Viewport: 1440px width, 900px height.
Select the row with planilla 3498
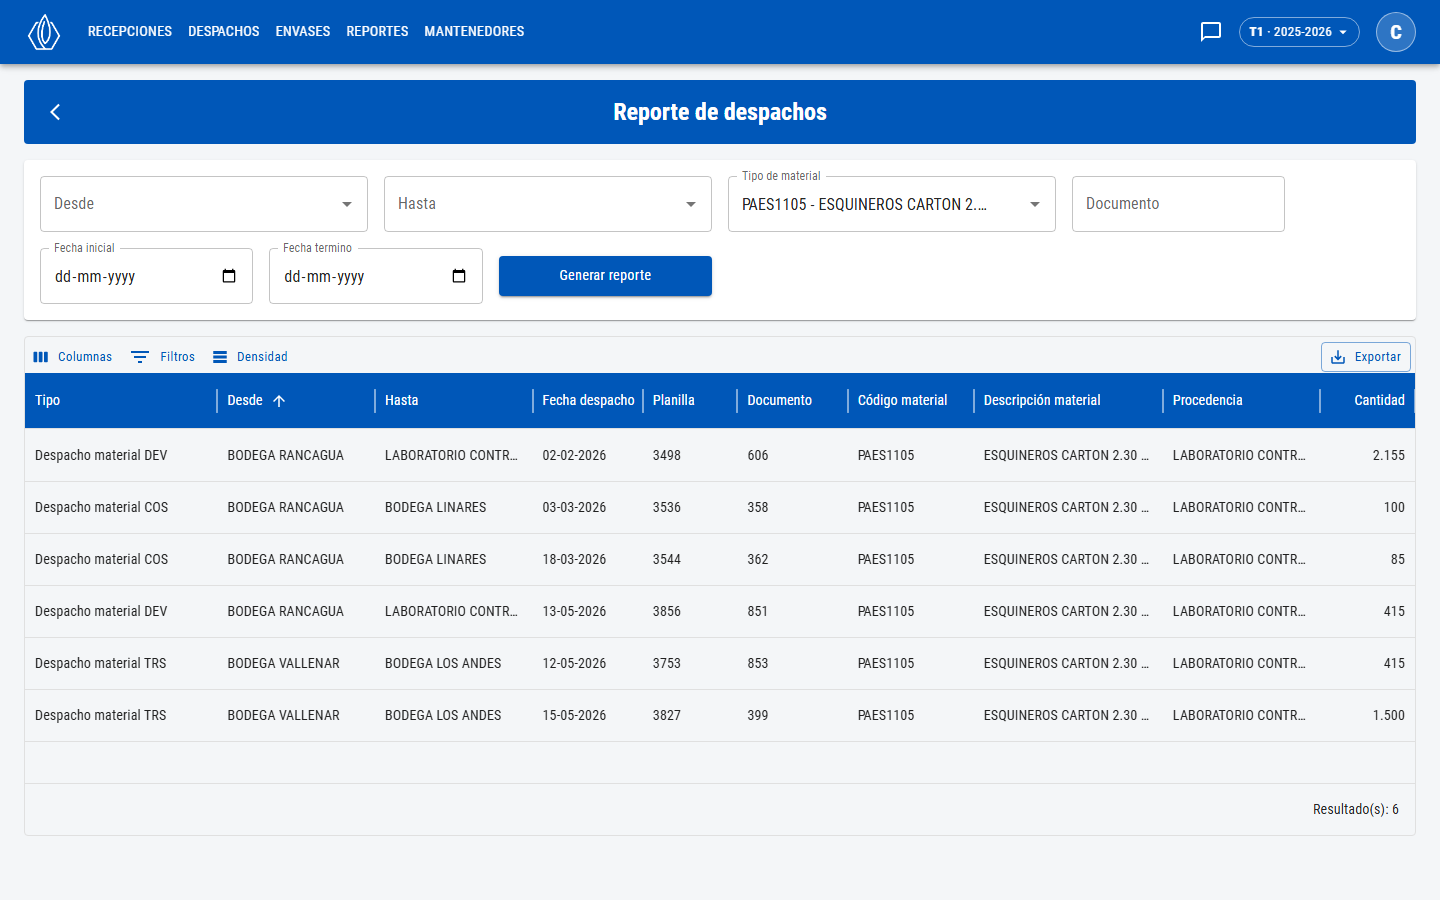pos(720,456)
